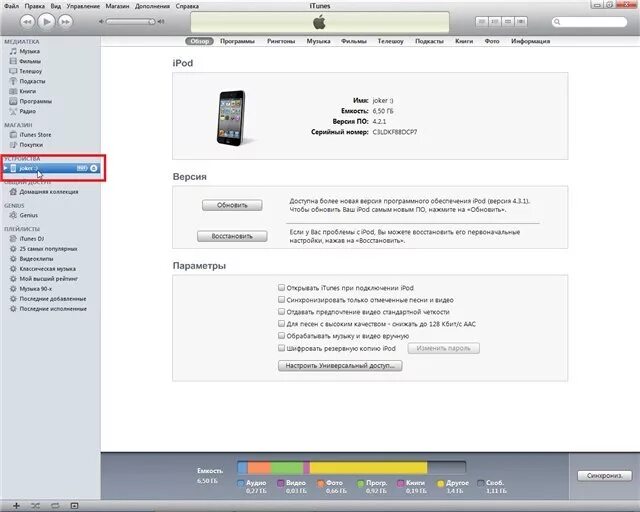Open Телешоу in the library sidebar
Viewport: 640px width, 512px height.
point(31,71)
